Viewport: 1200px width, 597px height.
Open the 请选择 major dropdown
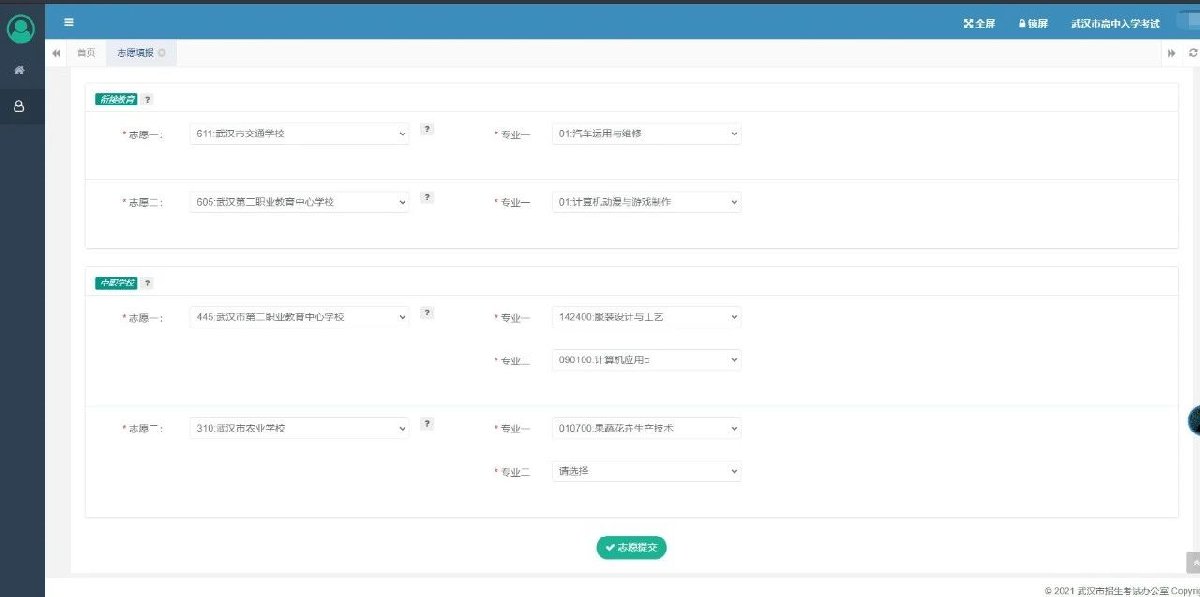(646, 471)
